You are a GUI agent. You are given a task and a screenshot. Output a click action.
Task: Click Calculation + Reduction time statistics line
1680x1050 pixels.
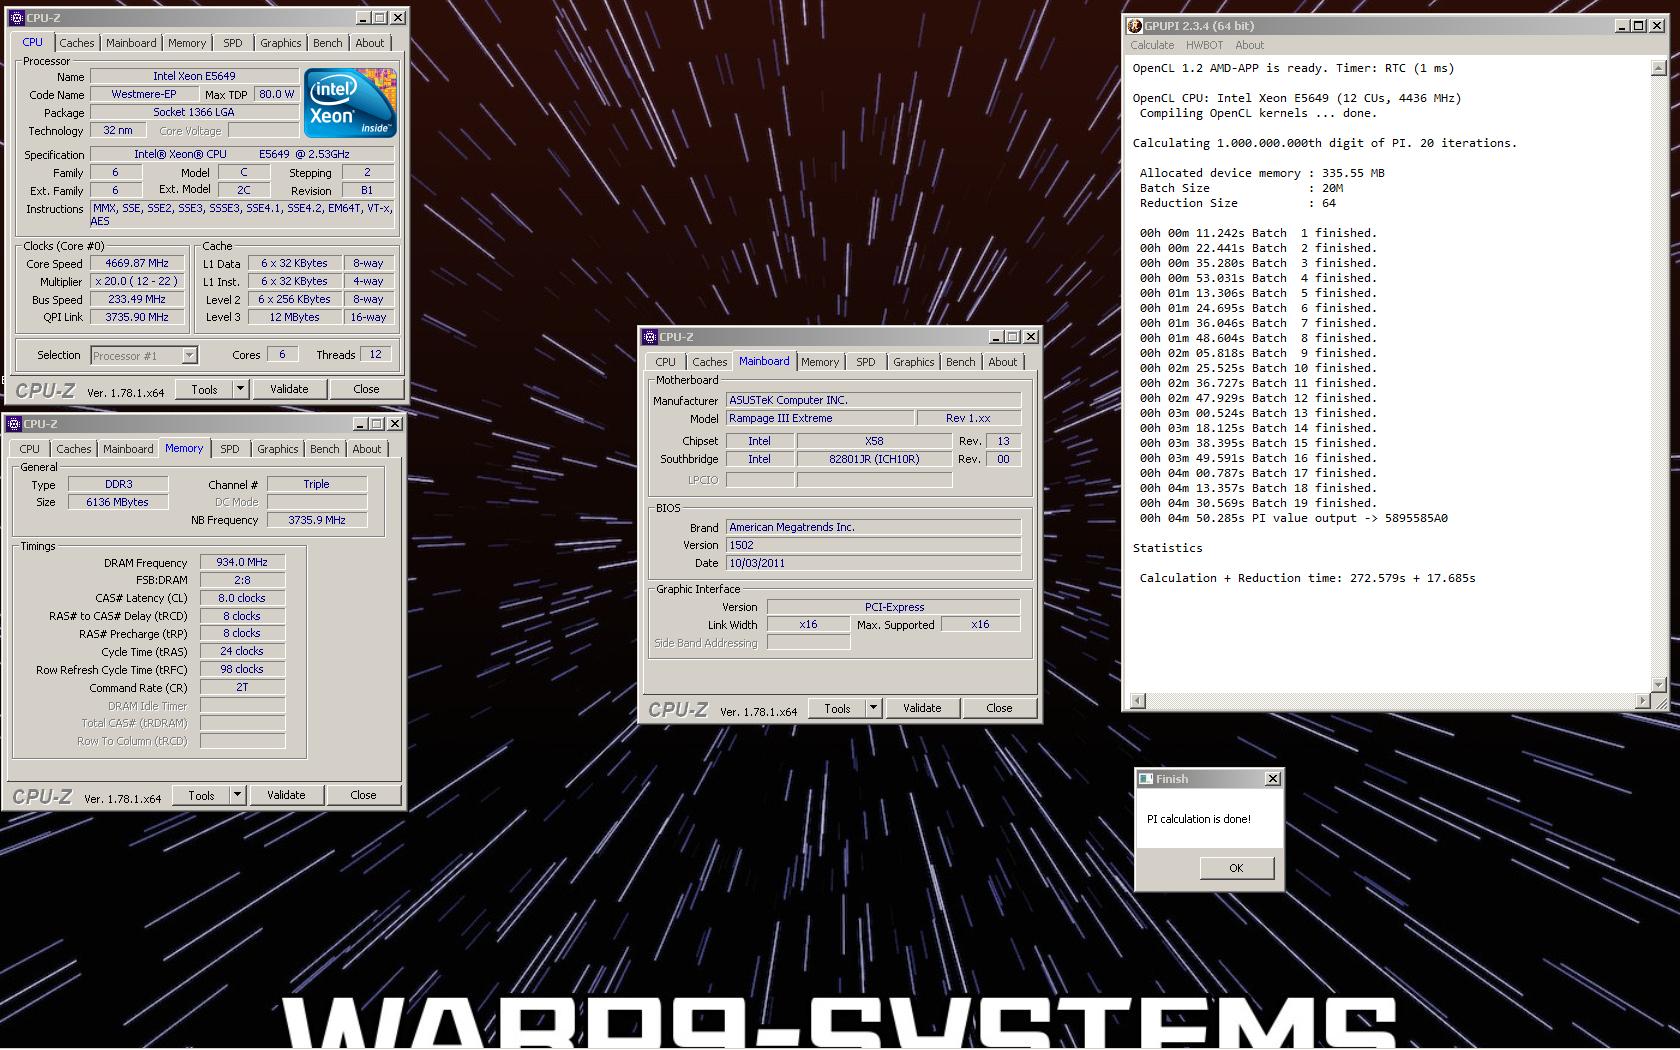1307,578
